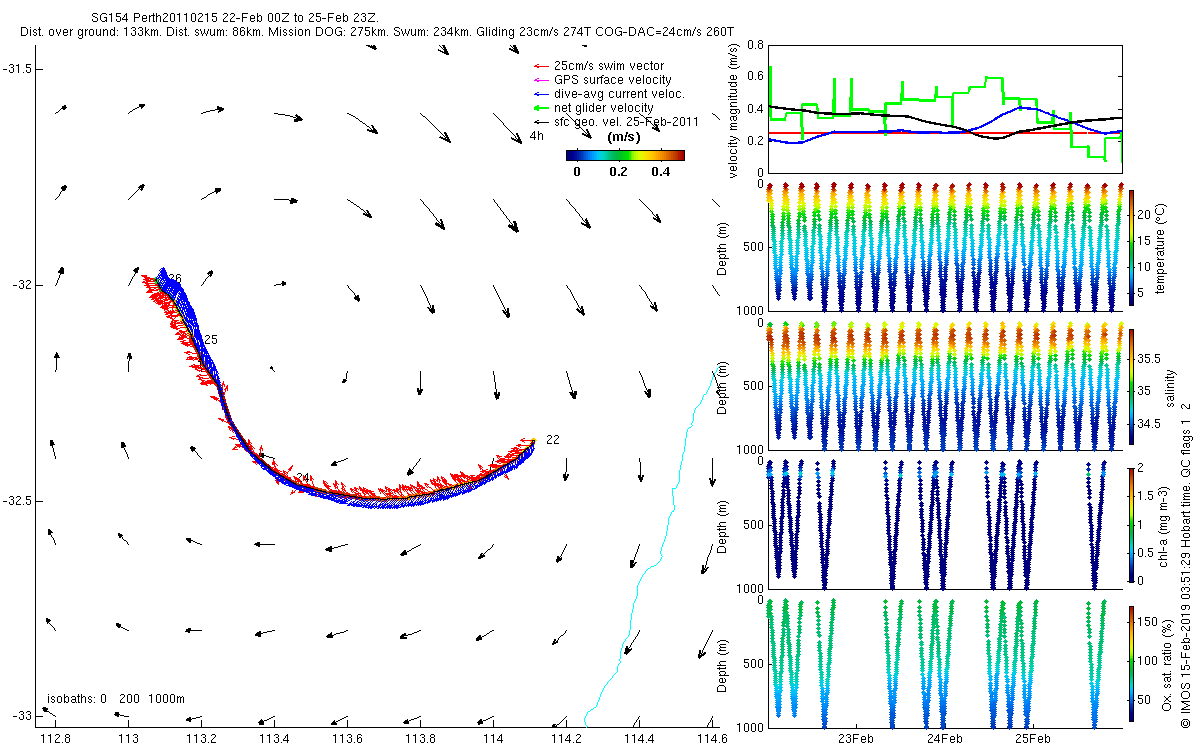Click the '34.5' tick on the salinity colorbar

pyautogui.click(x=1149, y=424)
